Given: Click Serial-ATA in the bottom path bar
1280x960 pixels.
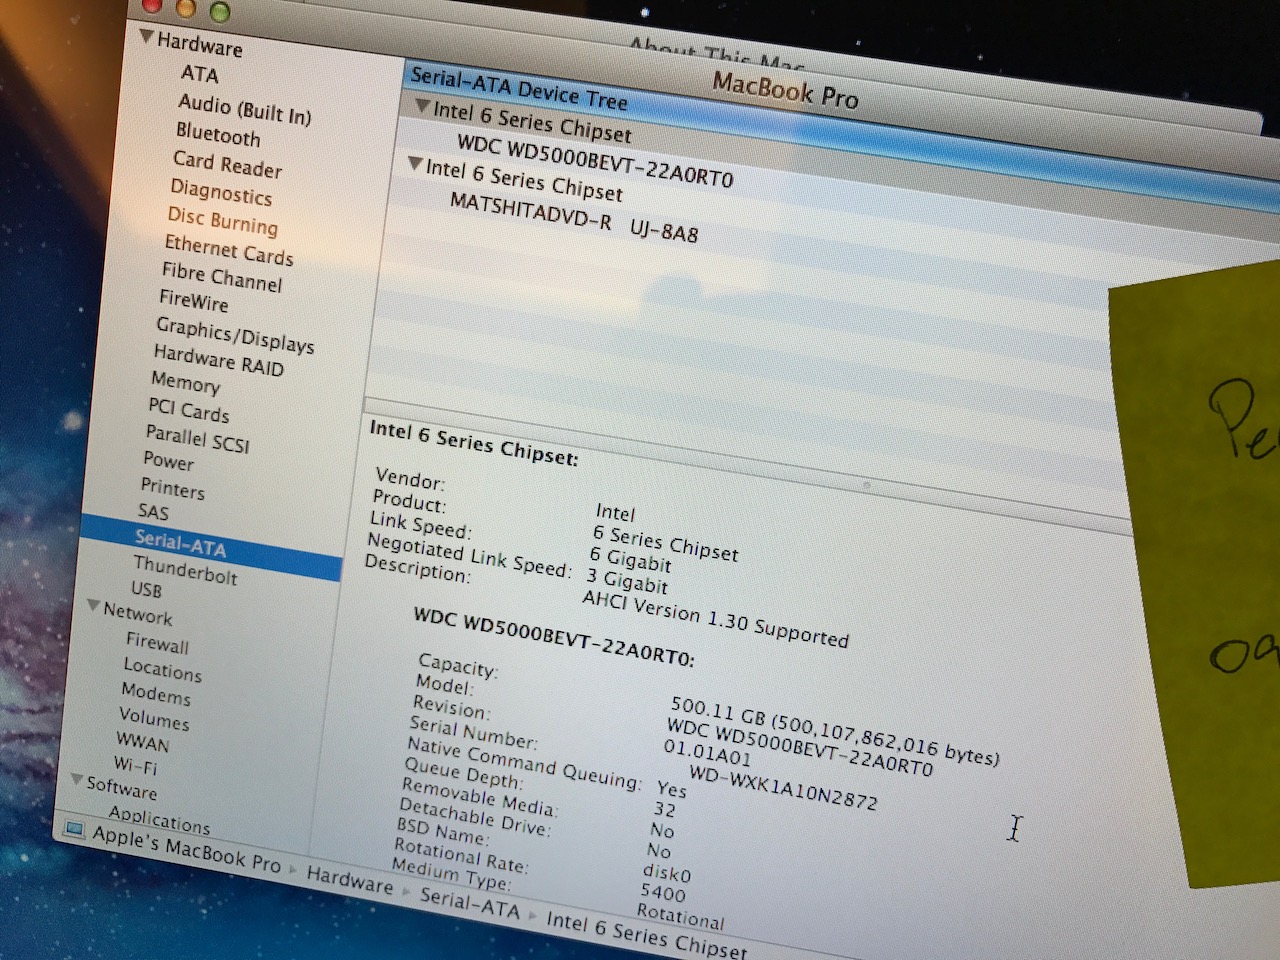Looking at the screenshot, I should (470, 903).
